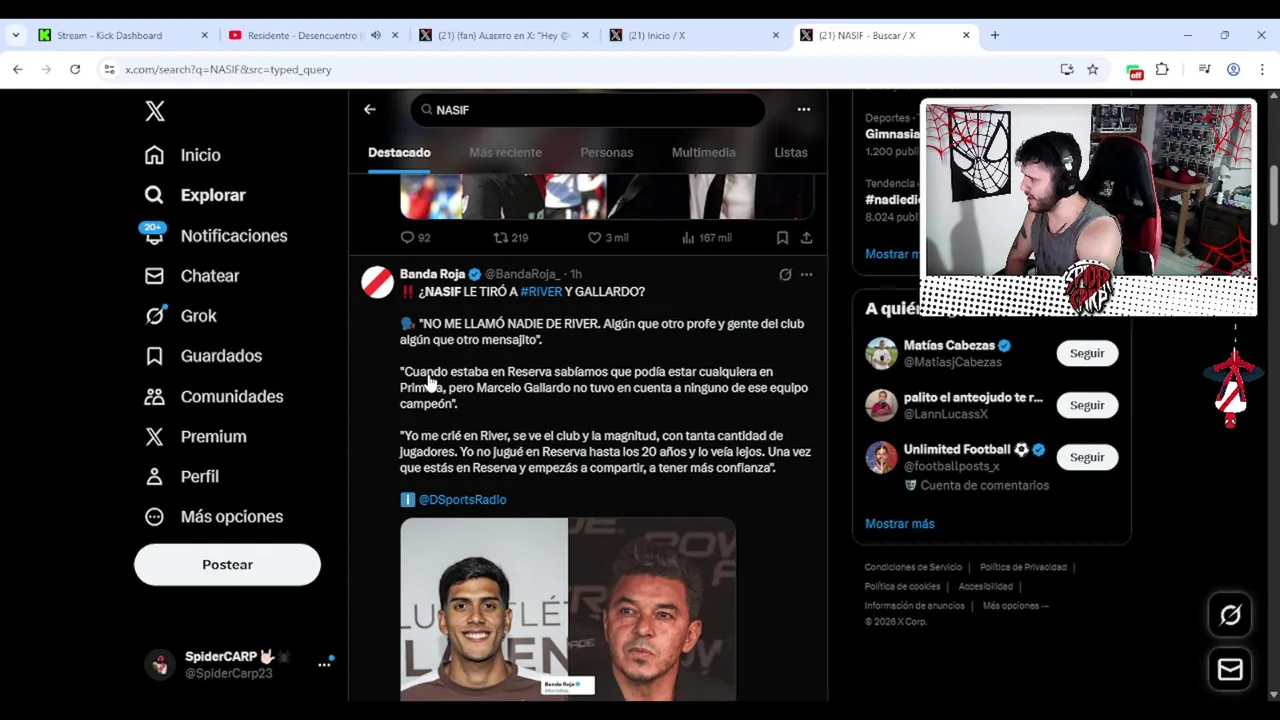Open the #RIVER hashtag link
1280x720 pixels.
pos(541,292)
